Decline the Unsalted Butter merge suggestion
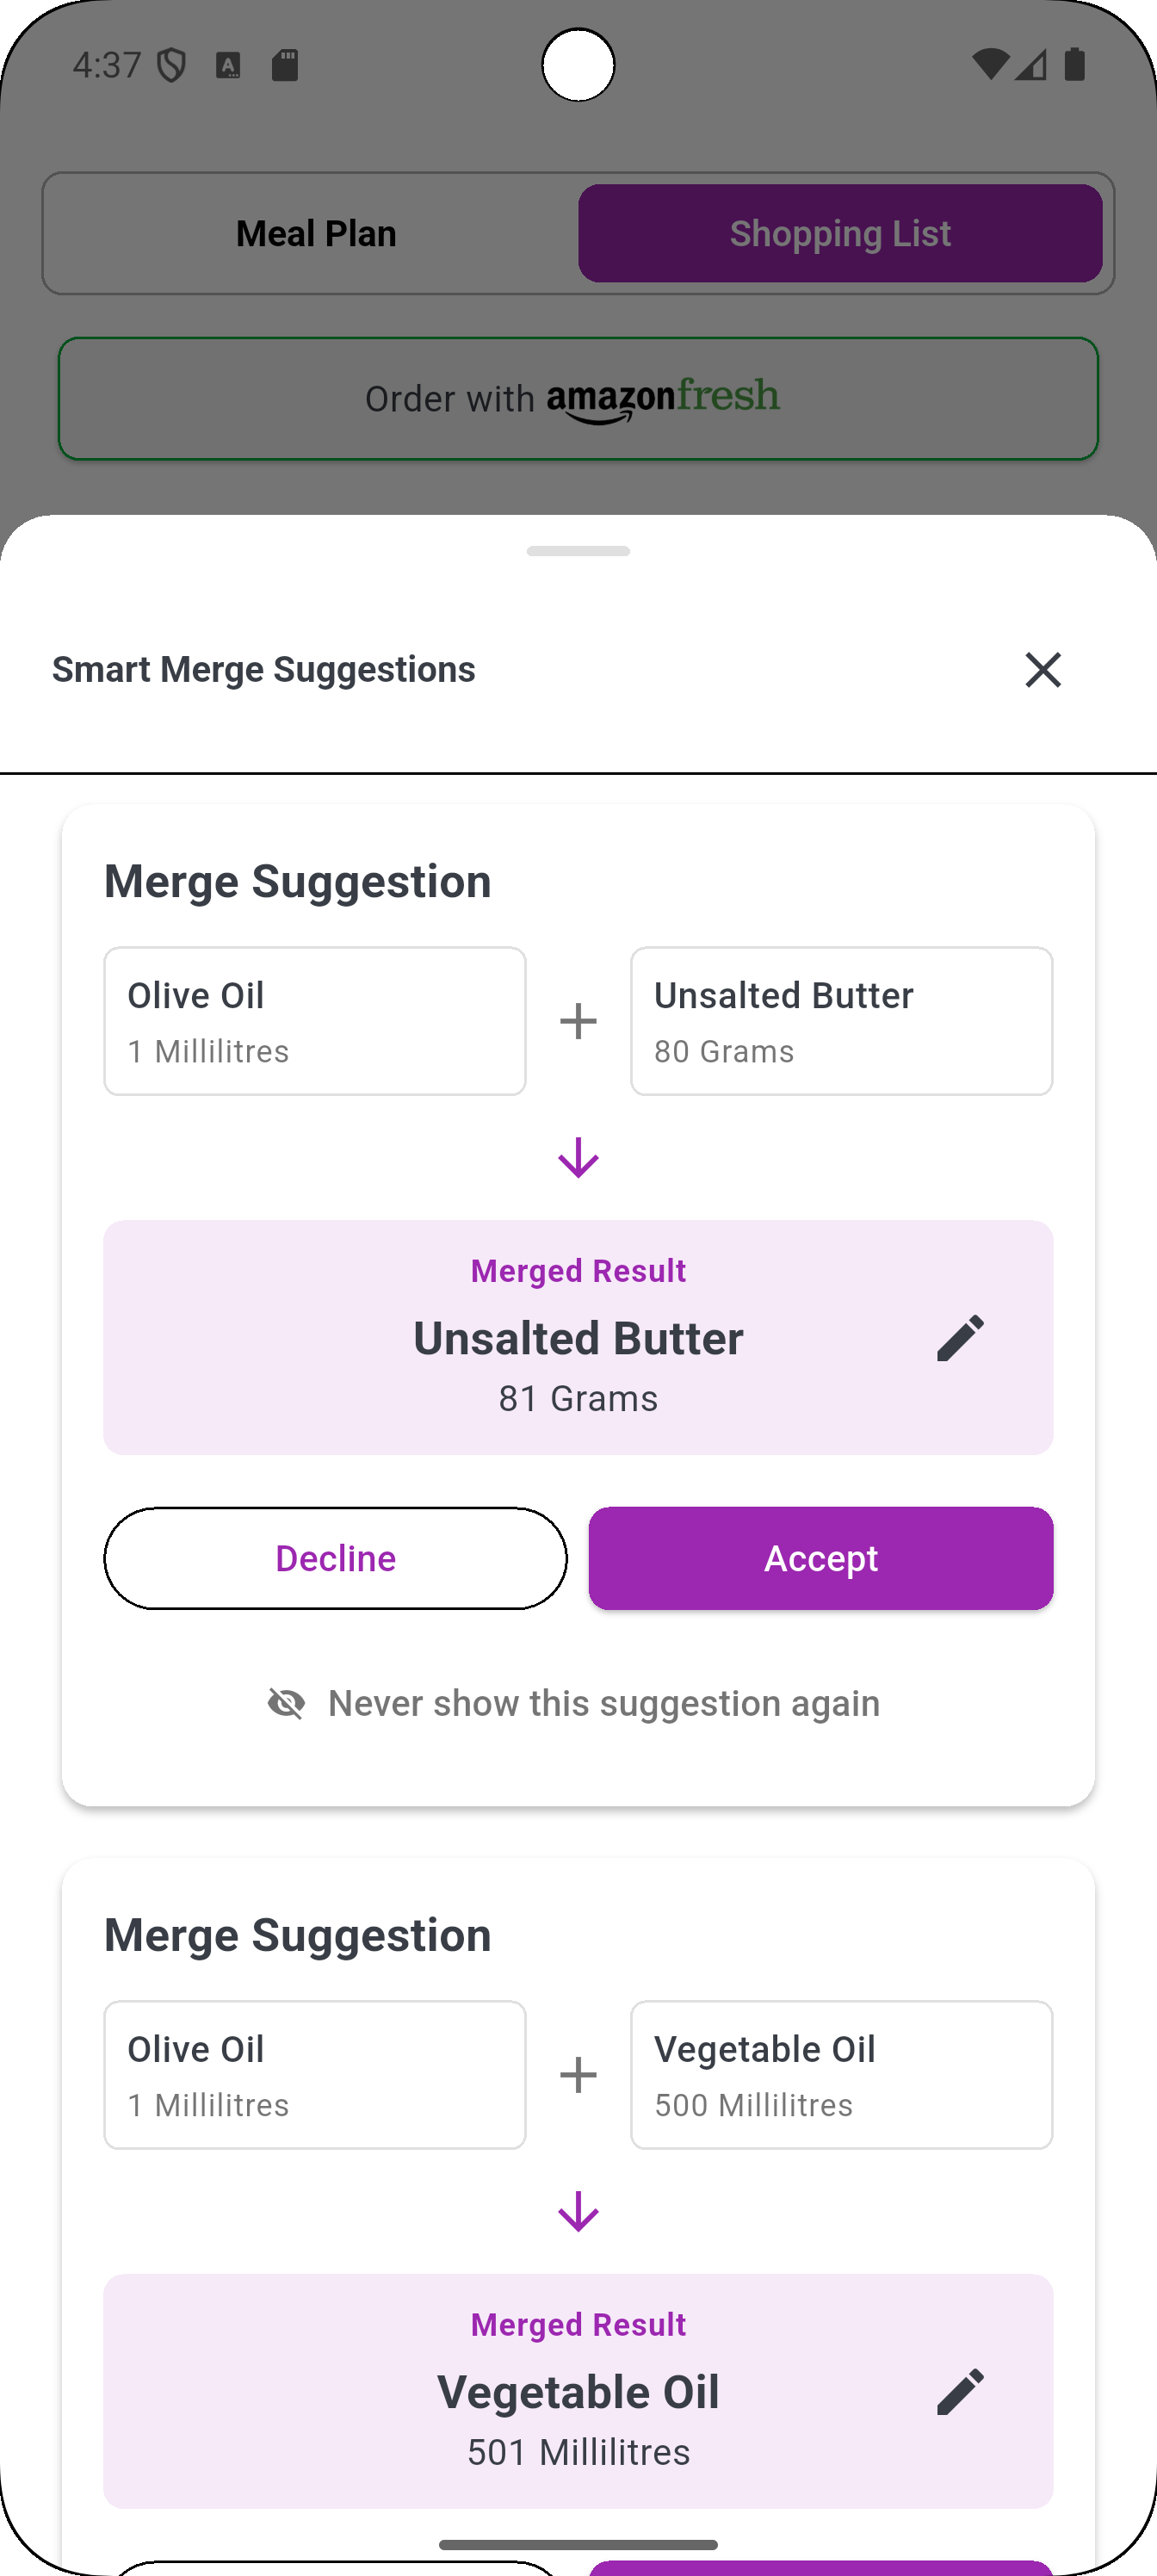 (335, 1557)
